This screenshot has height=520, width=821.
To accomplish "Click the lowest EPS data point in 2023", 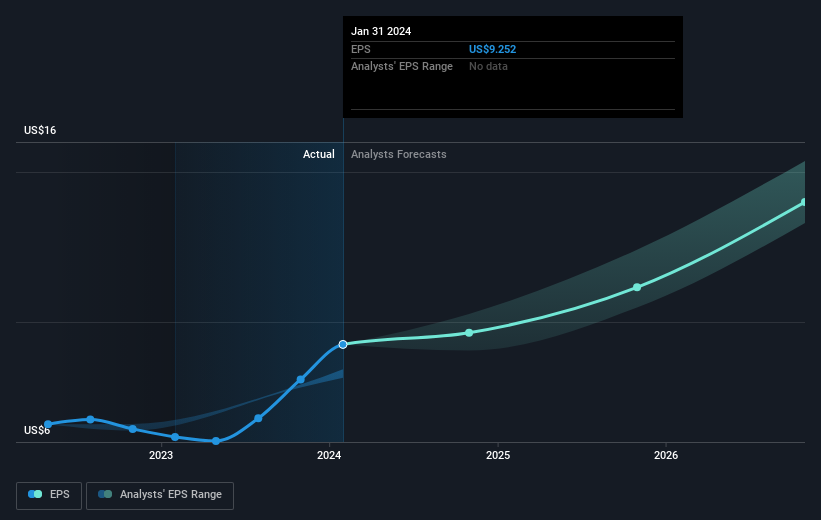I will pyautogui.click(x=216, y=441).
